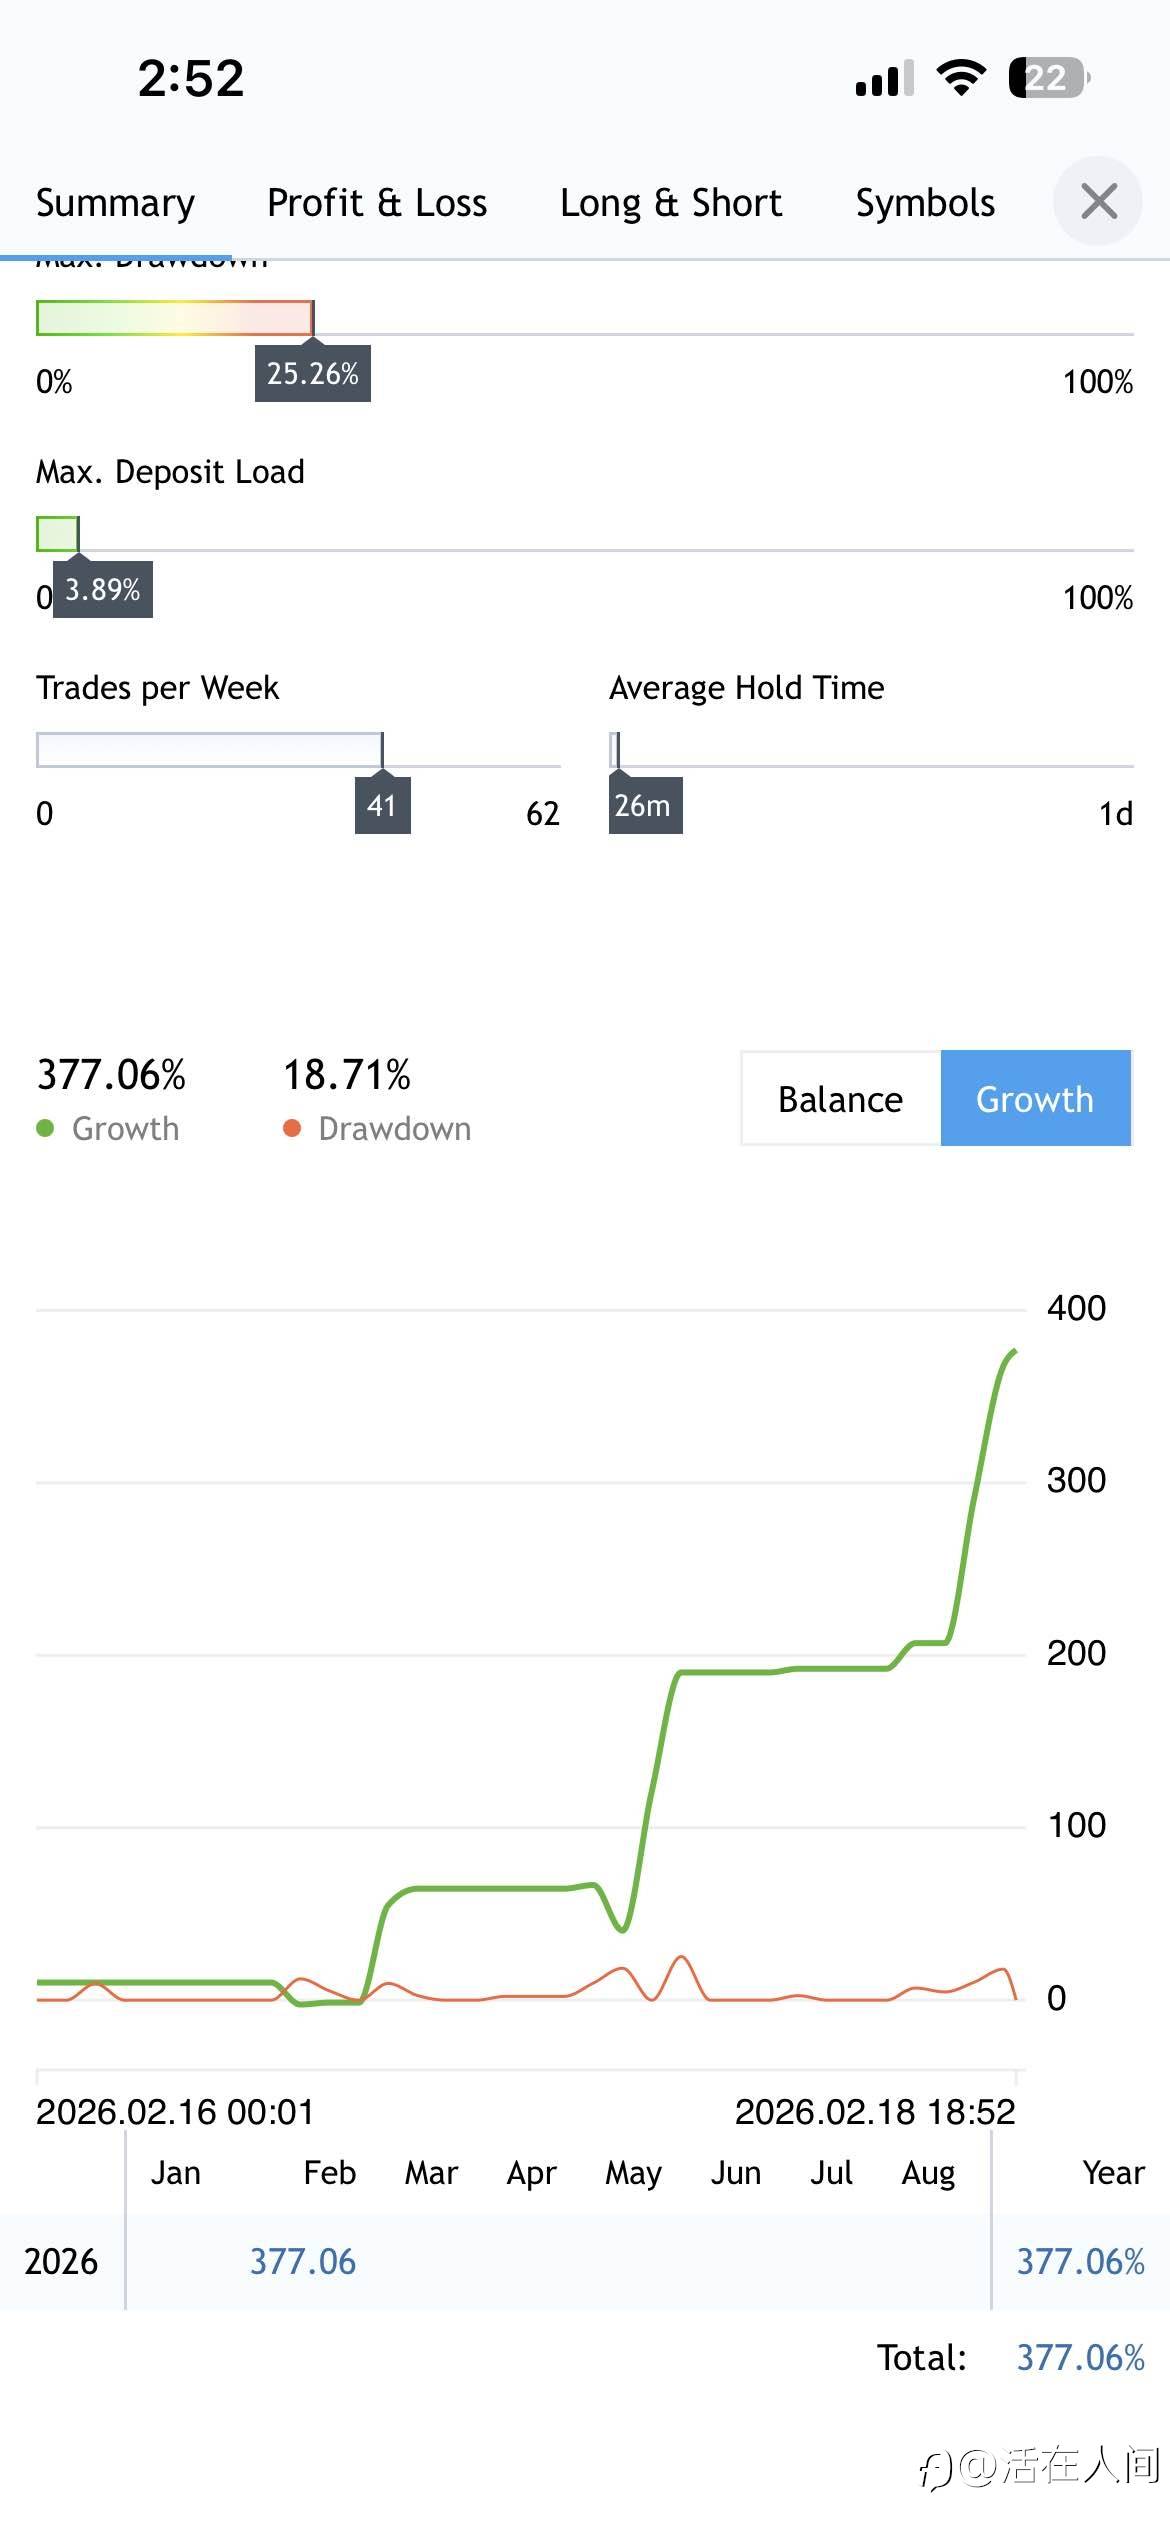Switch to the Profit & Loss tab
This screenshot has height=2532, width=1170.
click(377, 203)
